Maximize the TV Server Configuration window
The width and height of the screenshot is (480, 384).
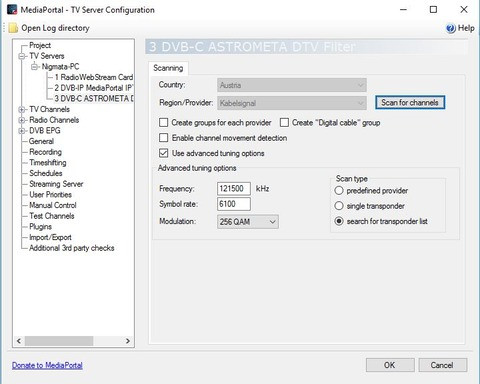click(433, 10)
